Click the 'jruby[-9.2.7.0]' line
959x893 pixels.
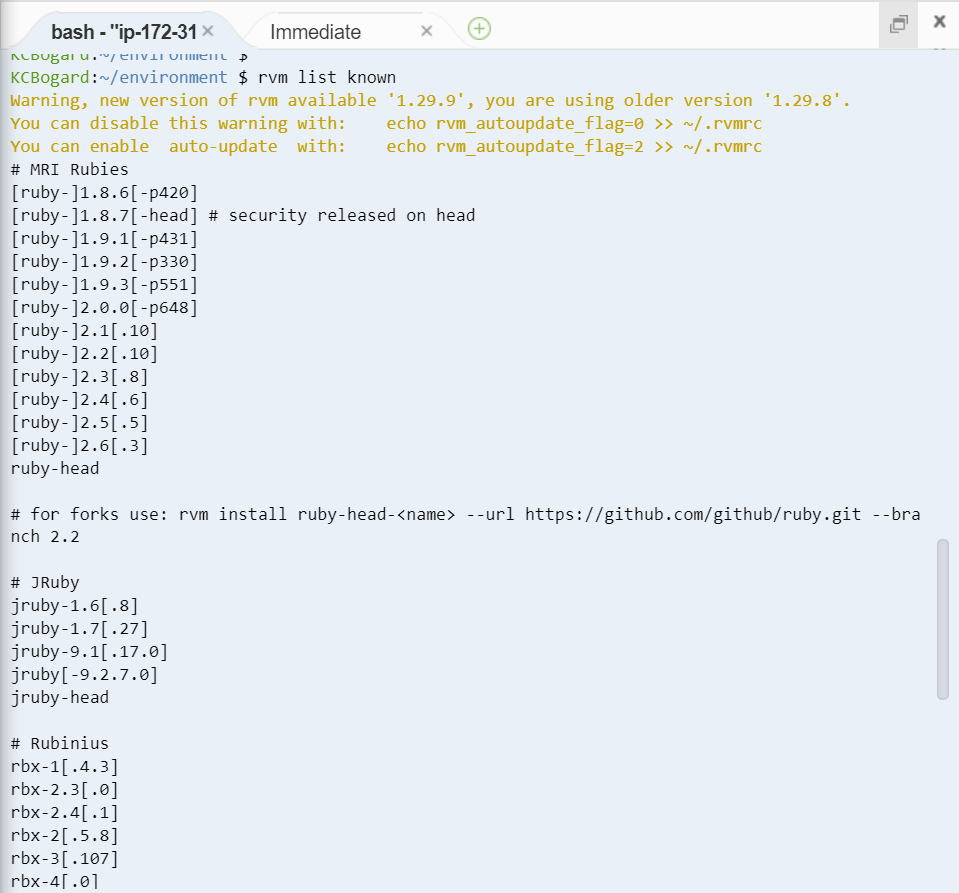point(84,675)
